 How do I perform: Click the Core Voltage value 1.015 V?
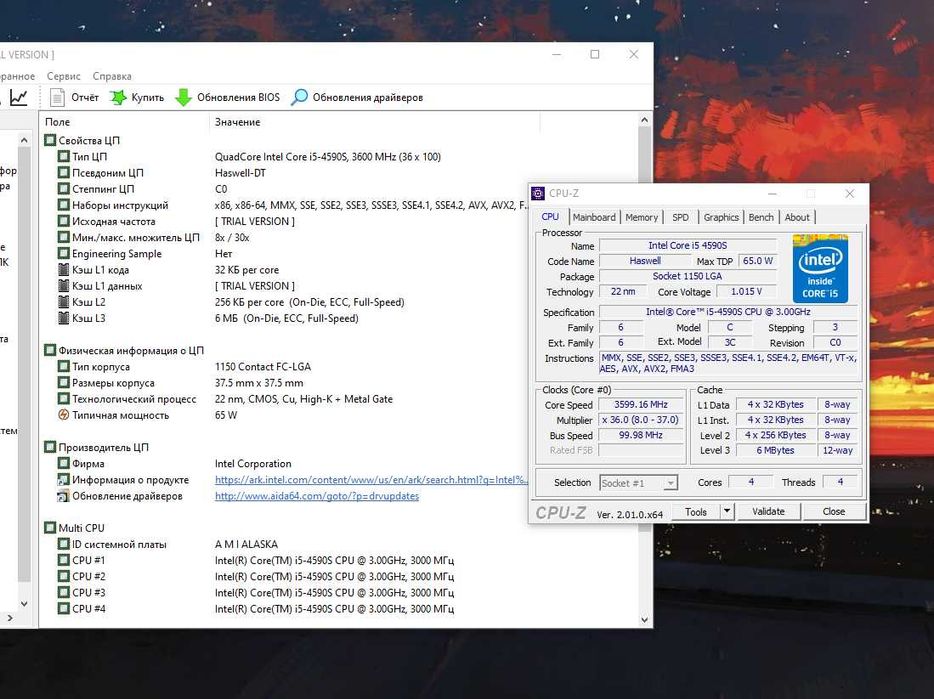(x=746, y=291)
